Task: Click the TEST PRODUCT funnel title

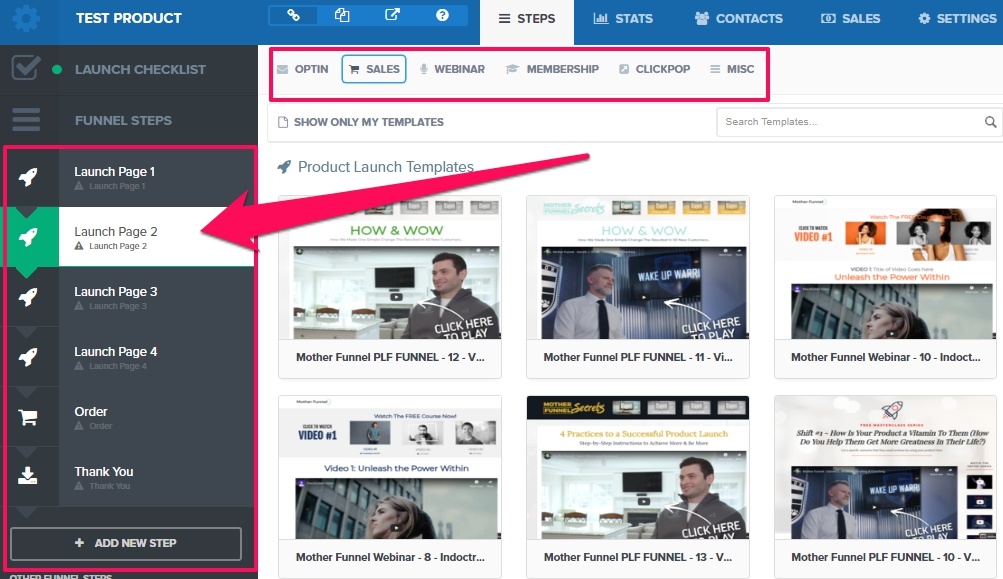Action: [x=129, y=18]
